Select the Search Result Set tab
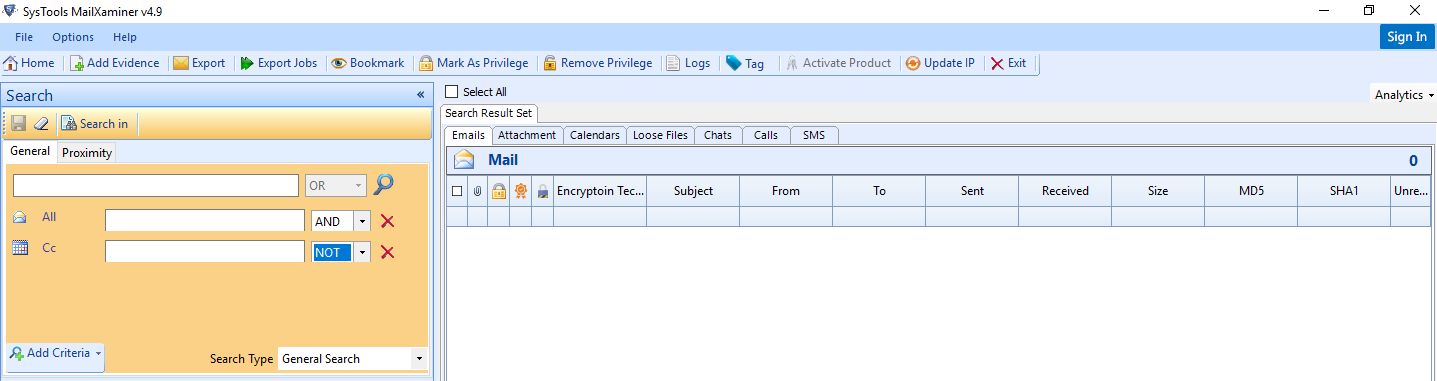This screenshot has height=381, width=1437. (x=489, y=113)
